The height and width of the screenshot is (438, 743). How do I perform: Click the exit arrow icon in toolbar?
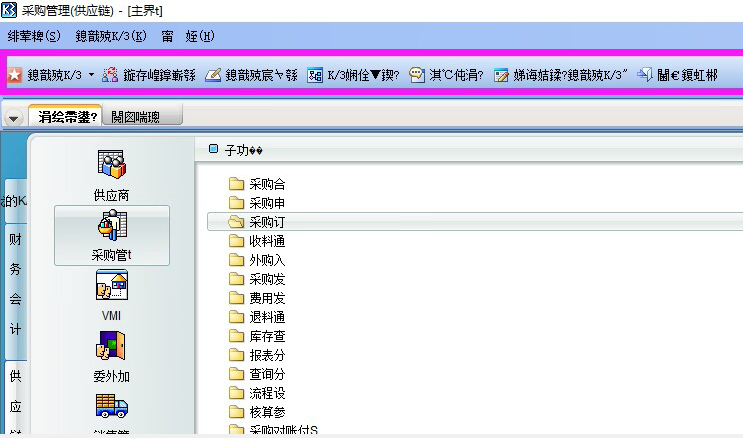644,75
